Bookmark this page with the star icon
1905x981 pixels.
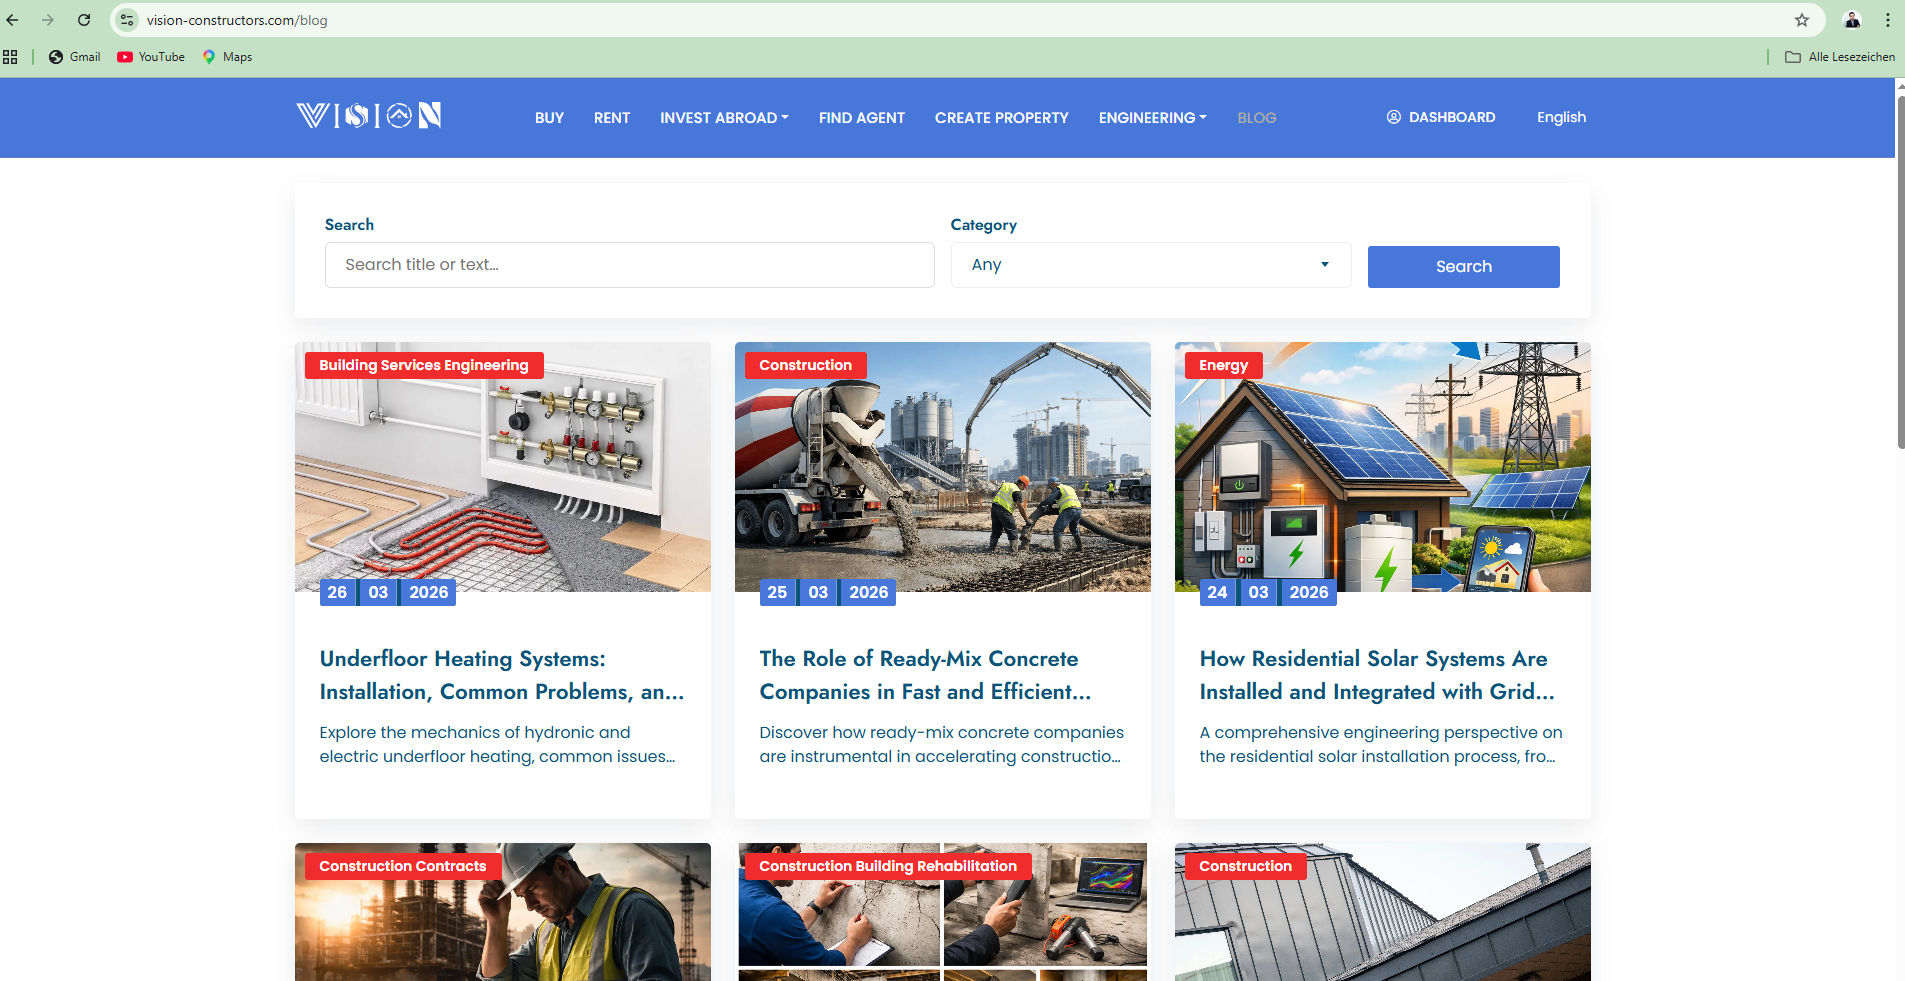click(1802, 20)
